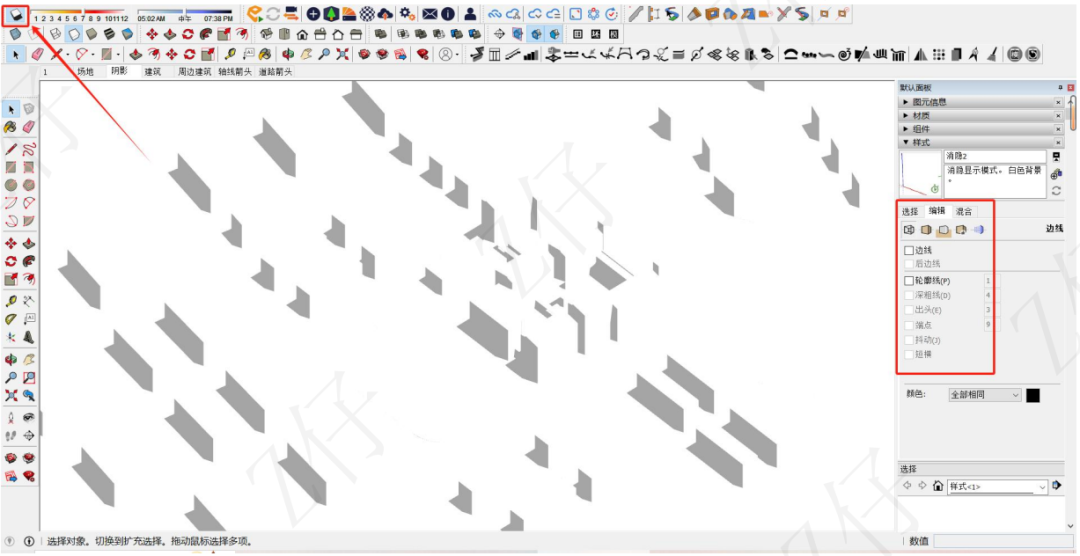This screenshot has width=1080, height=556.
Task: Switch to the 场地 scene tab
Action: point(85,72)
